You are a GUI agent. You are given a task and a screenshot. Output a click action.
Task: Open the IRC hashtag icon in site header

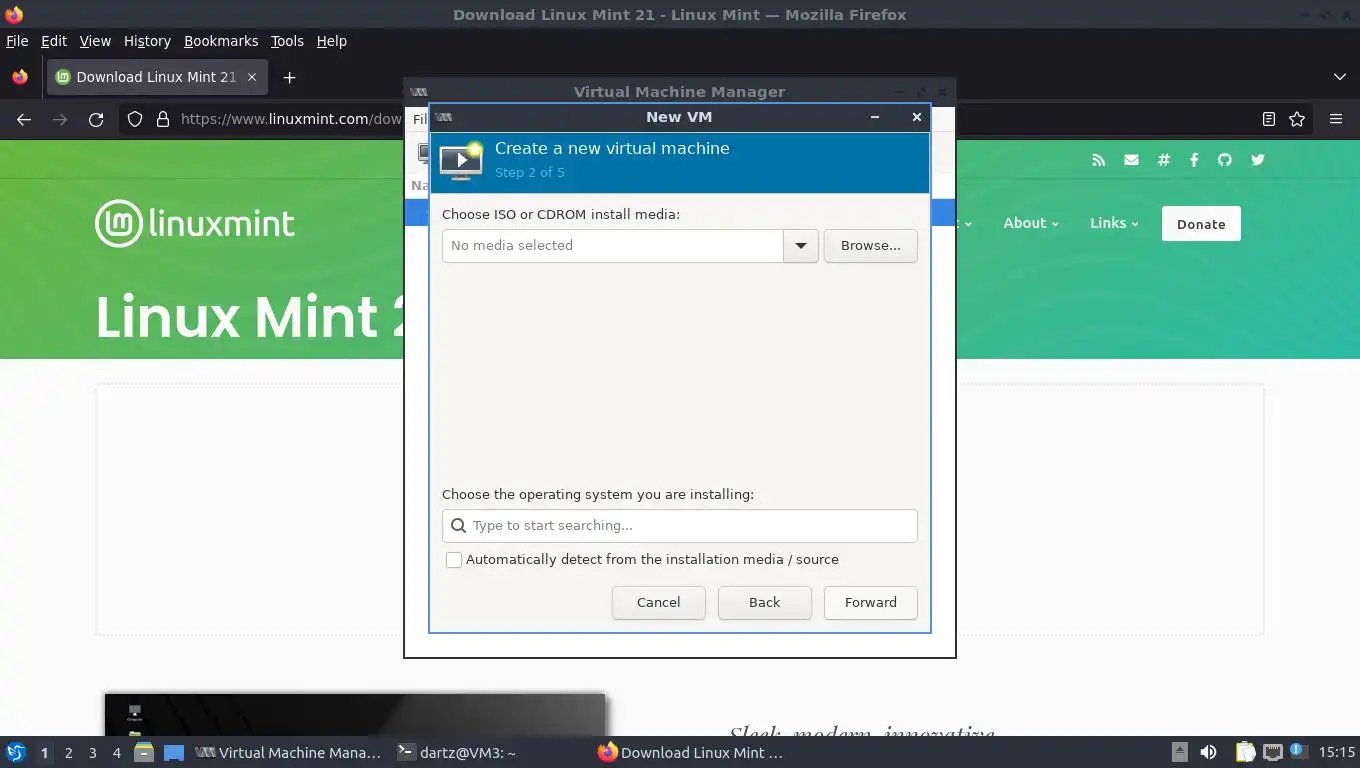click(x=1163, y=160)
